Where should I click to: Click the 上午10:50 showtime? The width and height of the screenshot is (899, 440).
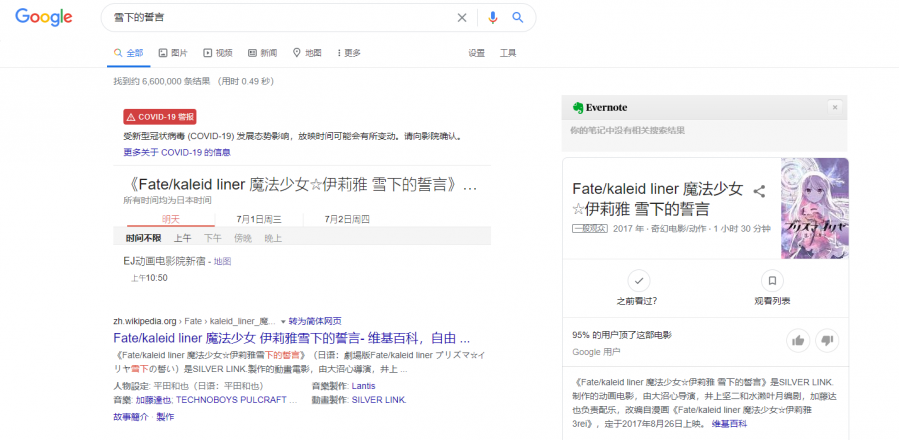point(149,278)
